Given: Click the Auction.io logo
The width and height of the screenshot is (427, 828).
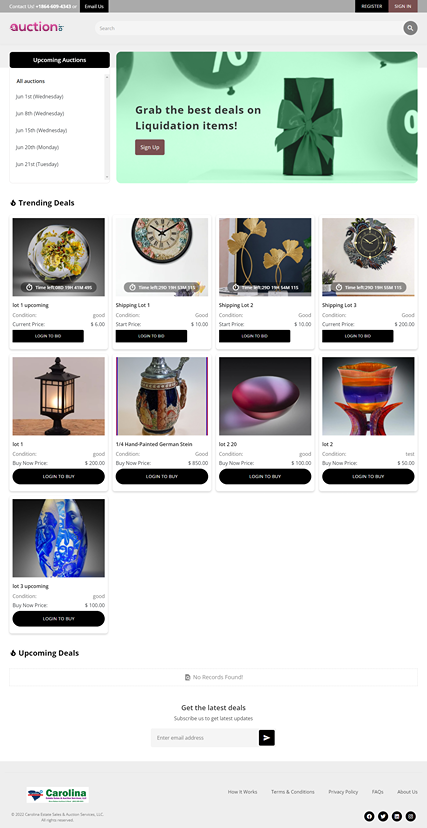Looking at the screenshot, I should click(x=37, y=27).
